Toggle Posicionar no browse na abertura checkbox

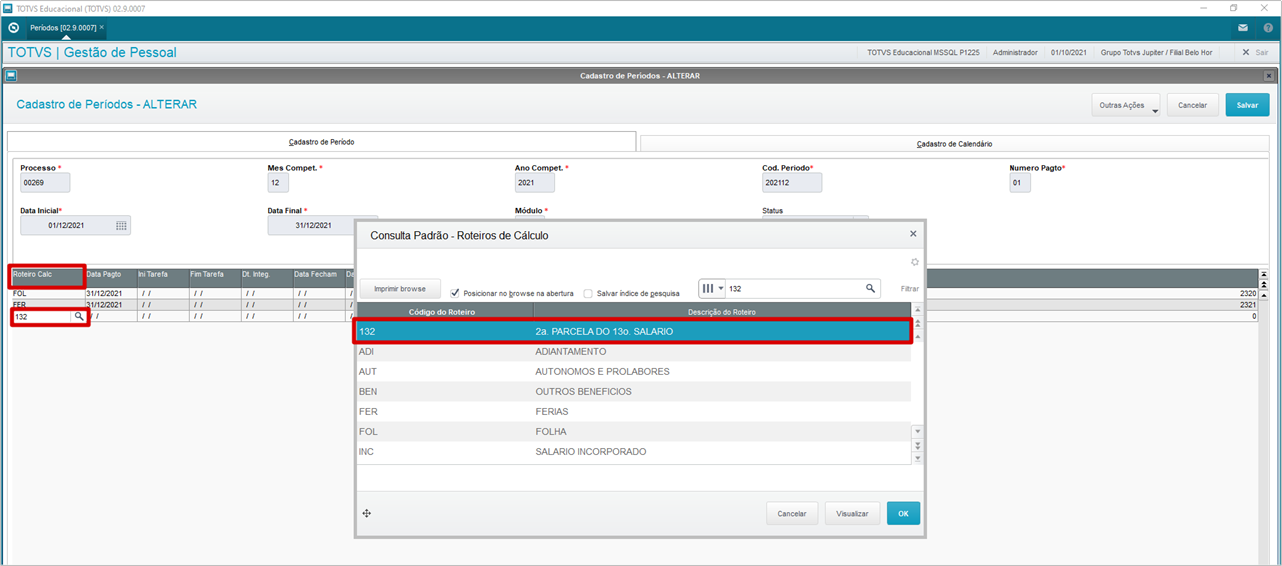(455, 293)
